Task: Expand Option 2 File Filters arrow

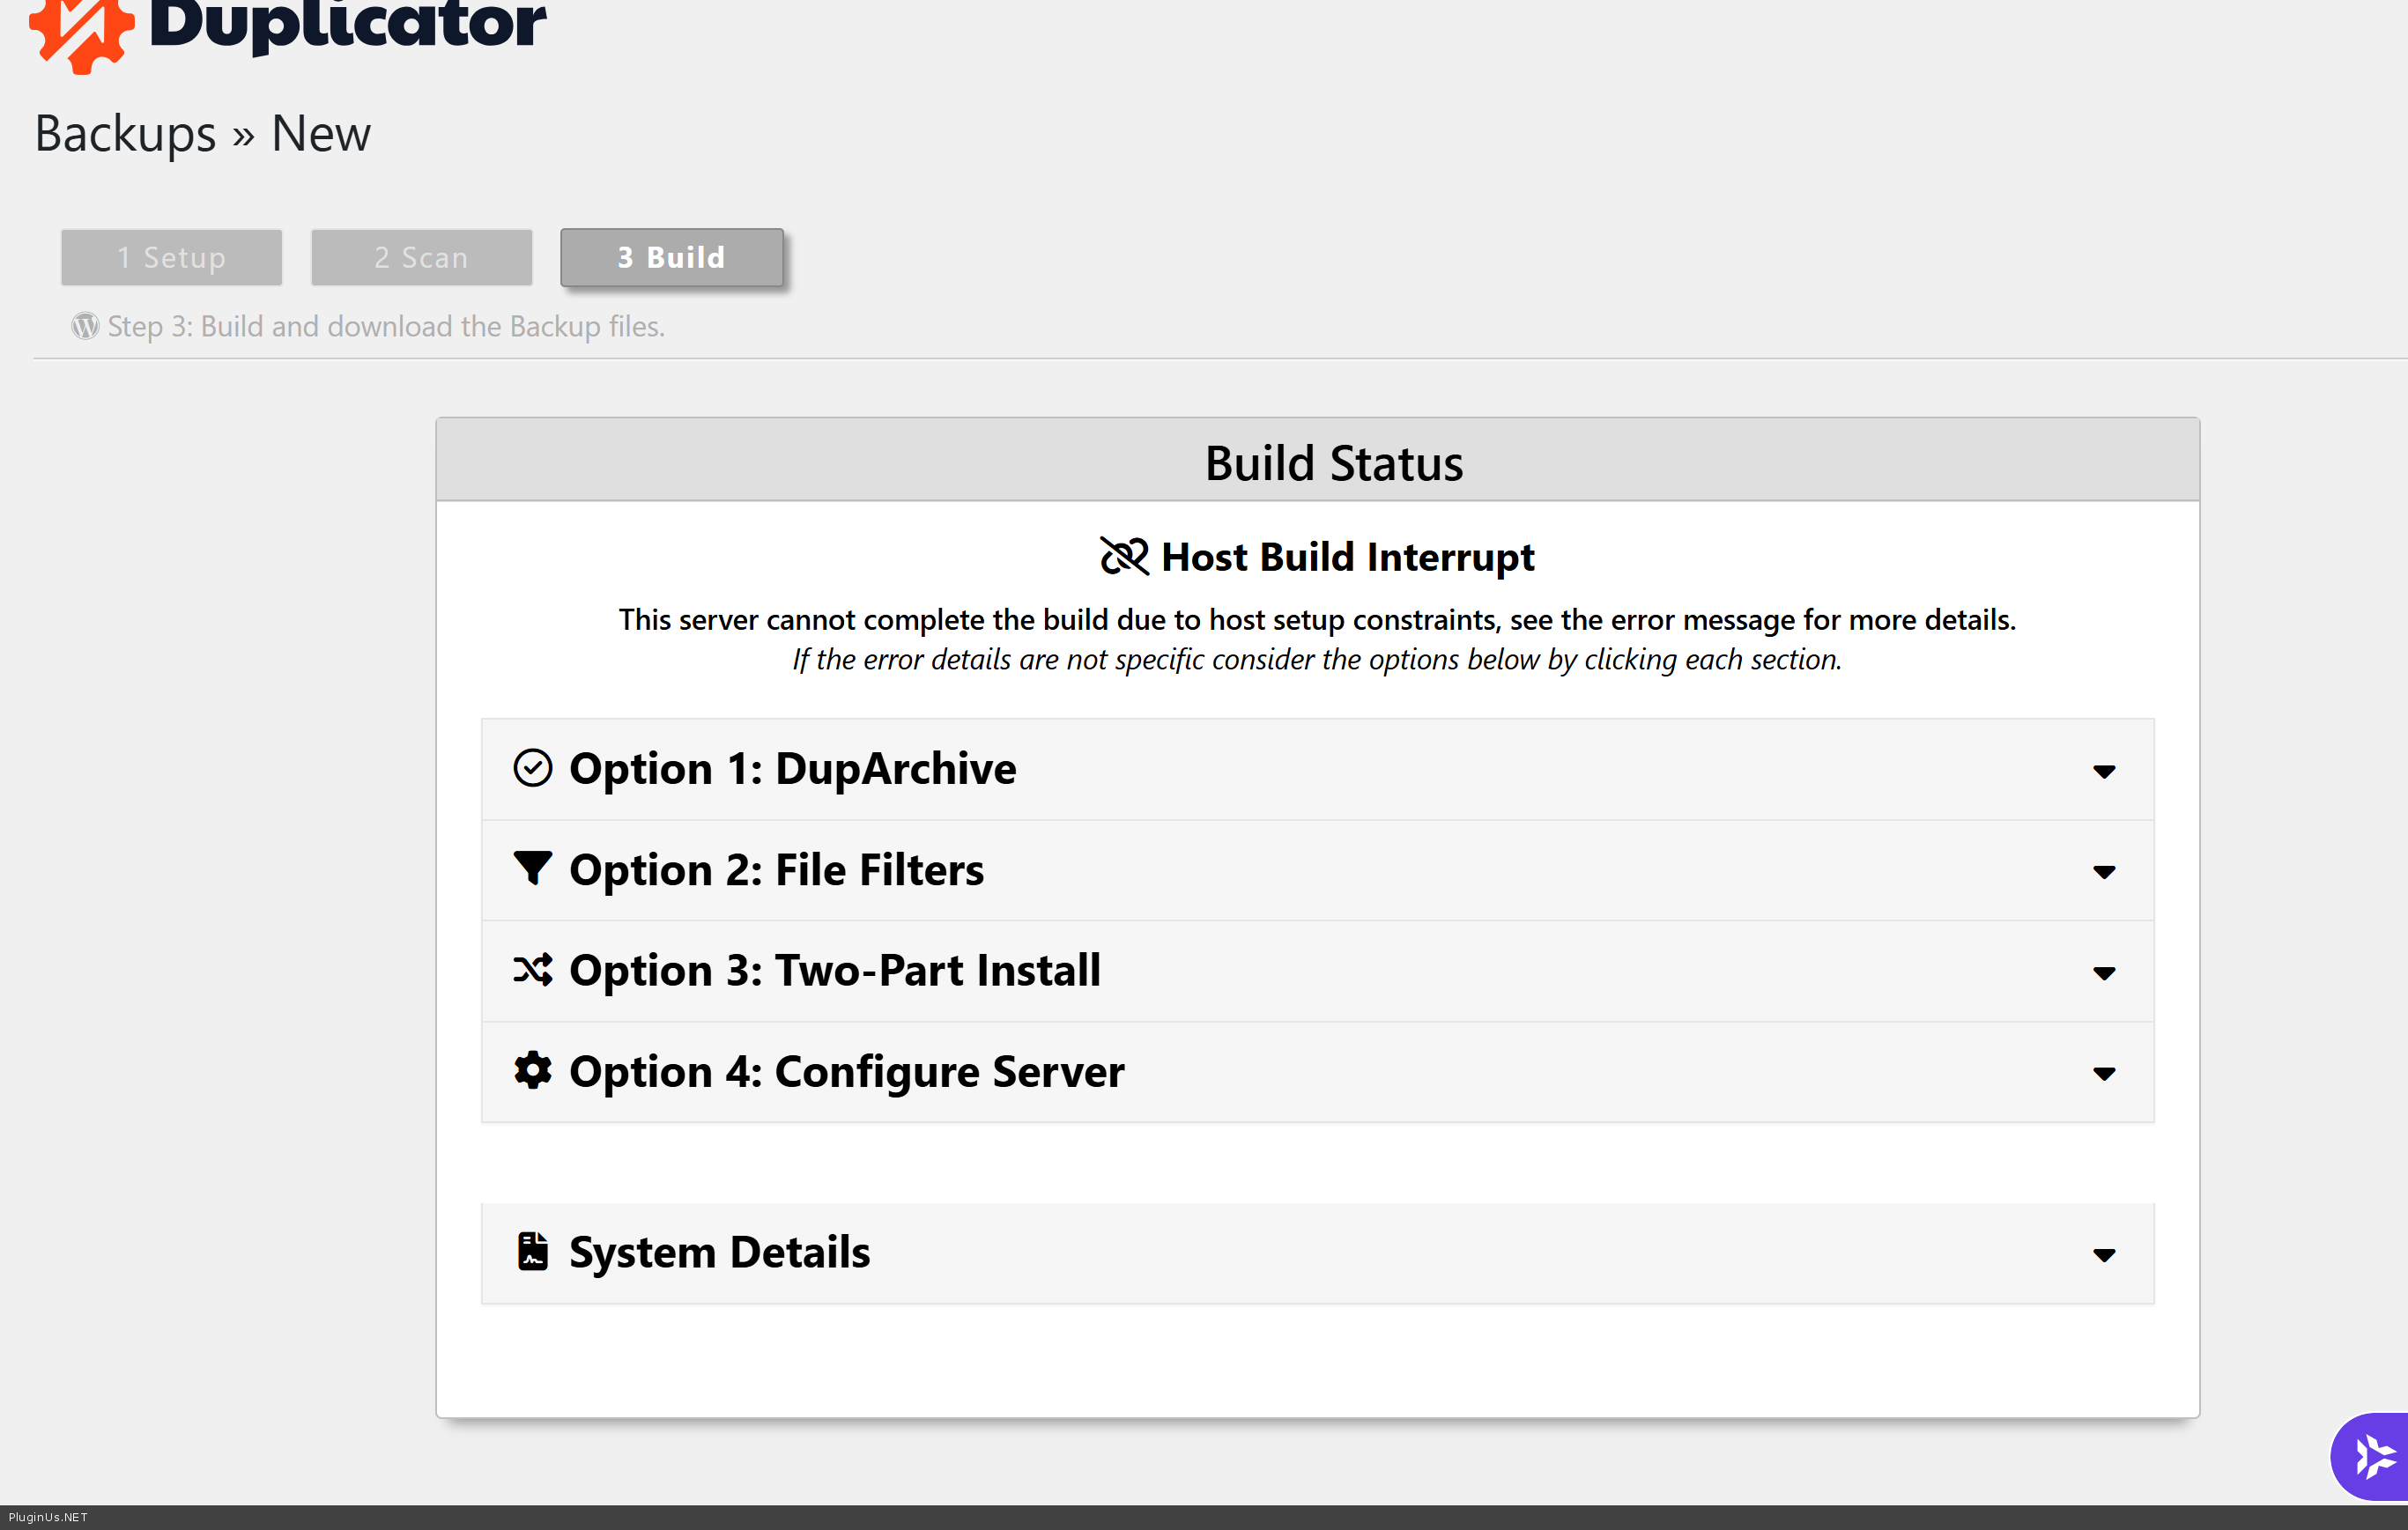Action: tap(2103, 872)
